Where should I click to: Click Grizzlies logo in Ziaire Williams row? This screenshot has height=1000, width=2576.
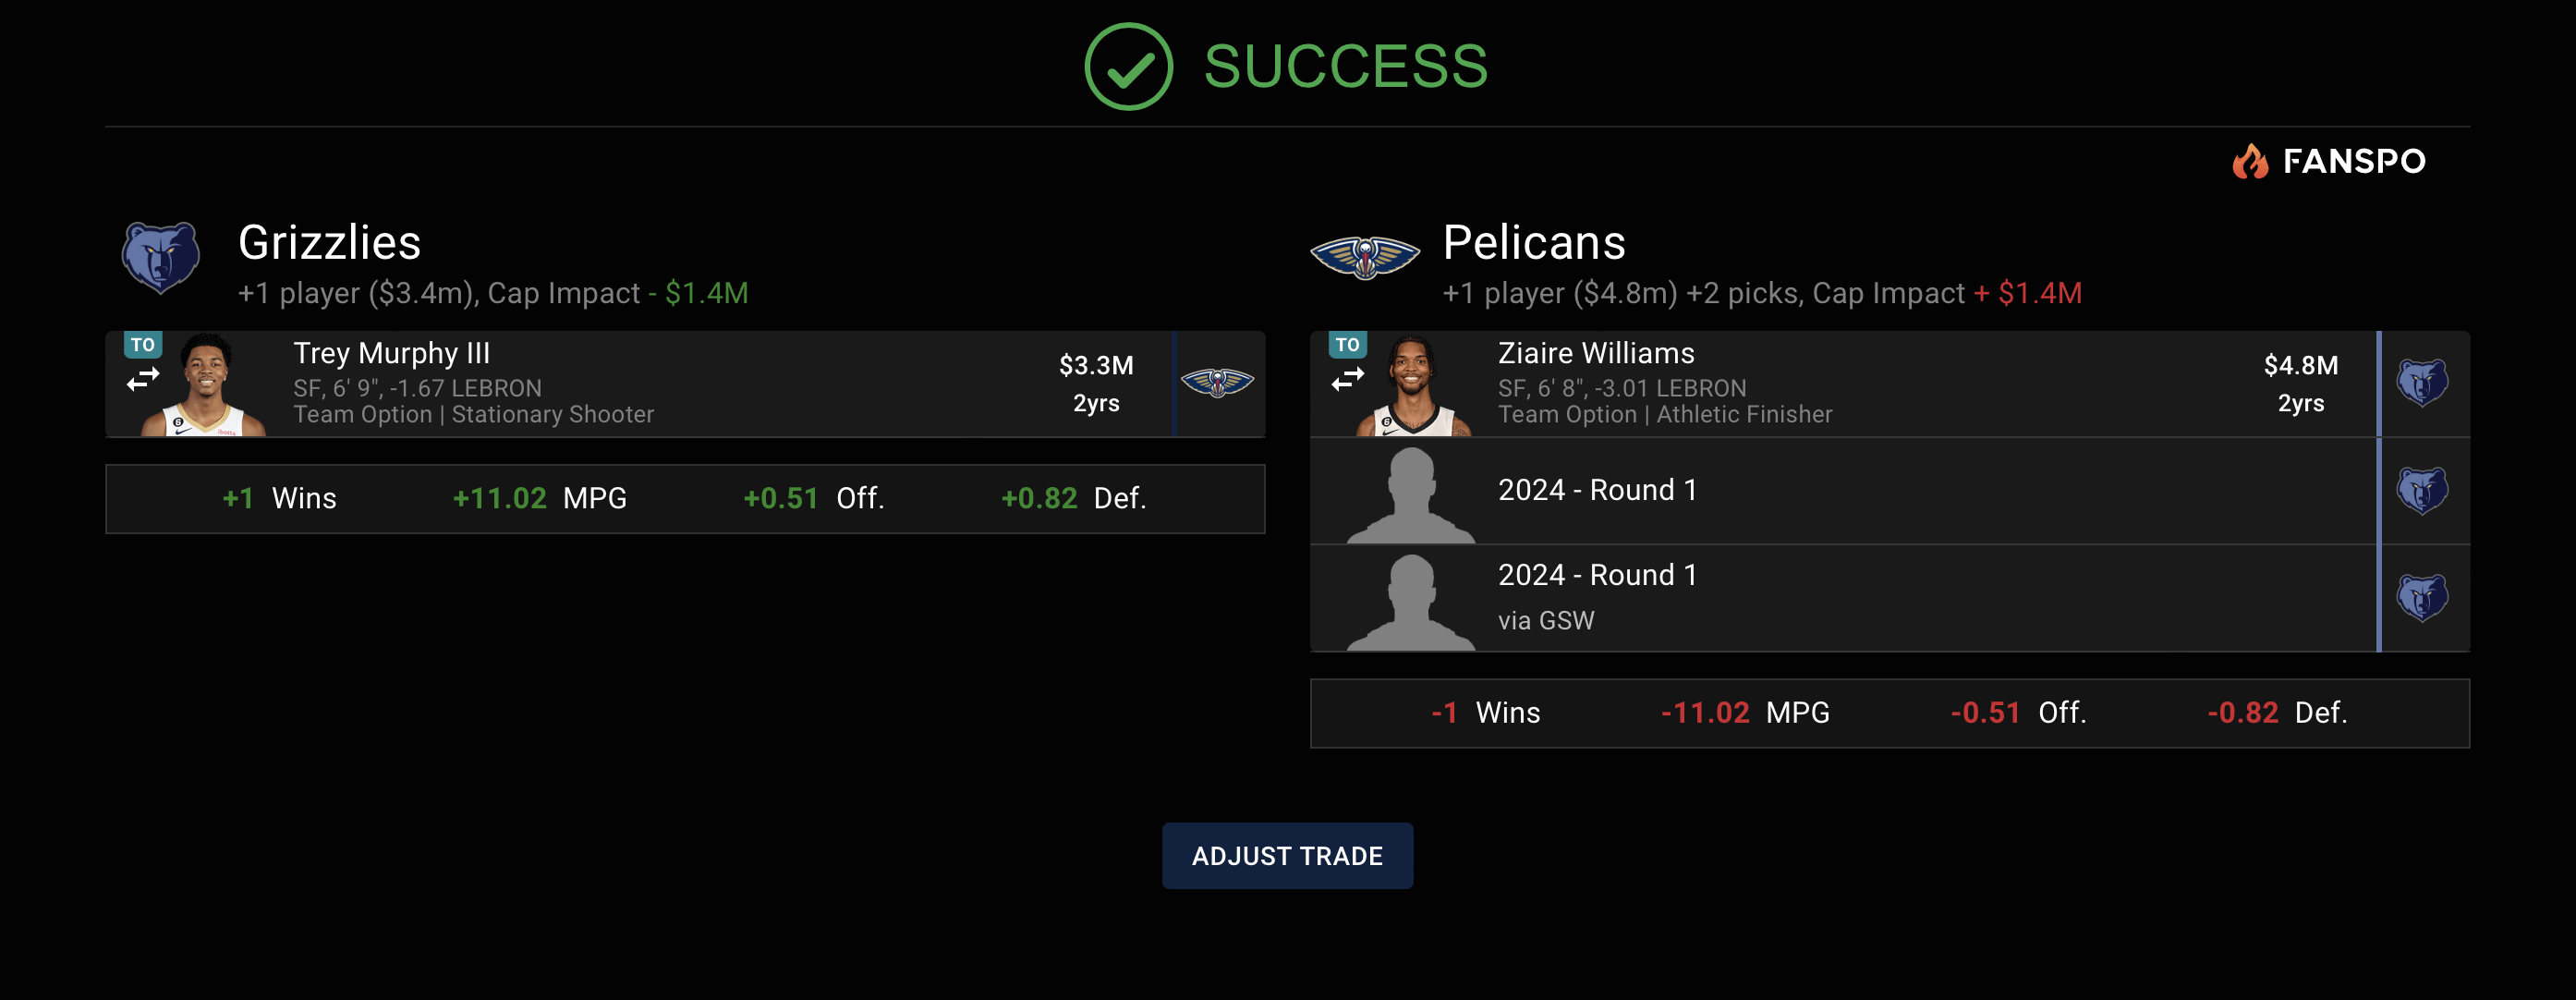click(x=2422, y=383)
